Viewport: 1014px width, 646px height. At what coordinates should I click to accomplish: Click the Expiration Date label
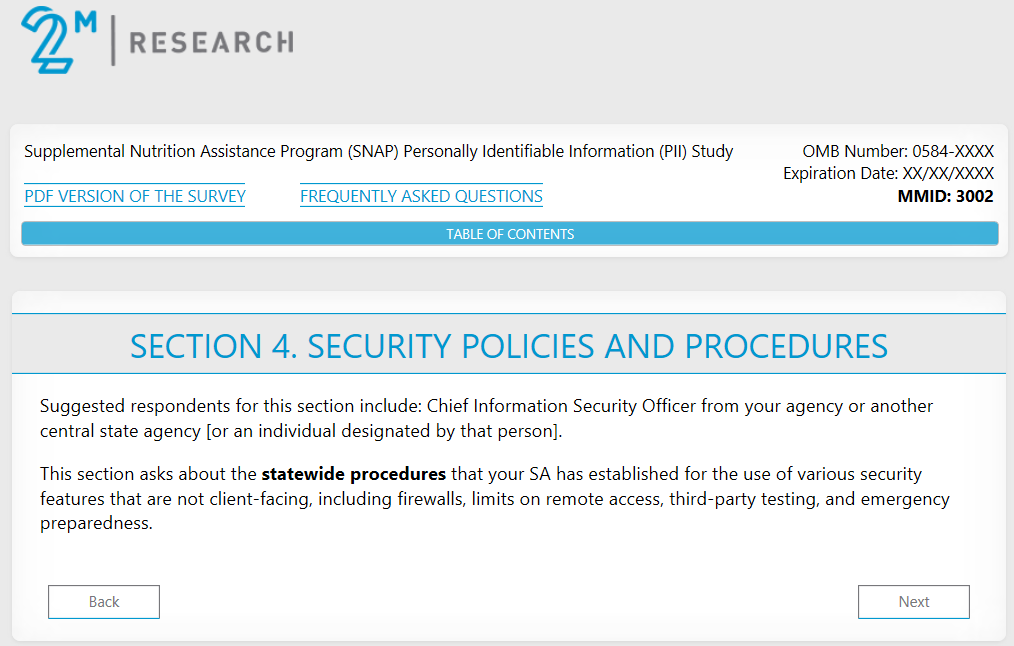tap(837, 174)
